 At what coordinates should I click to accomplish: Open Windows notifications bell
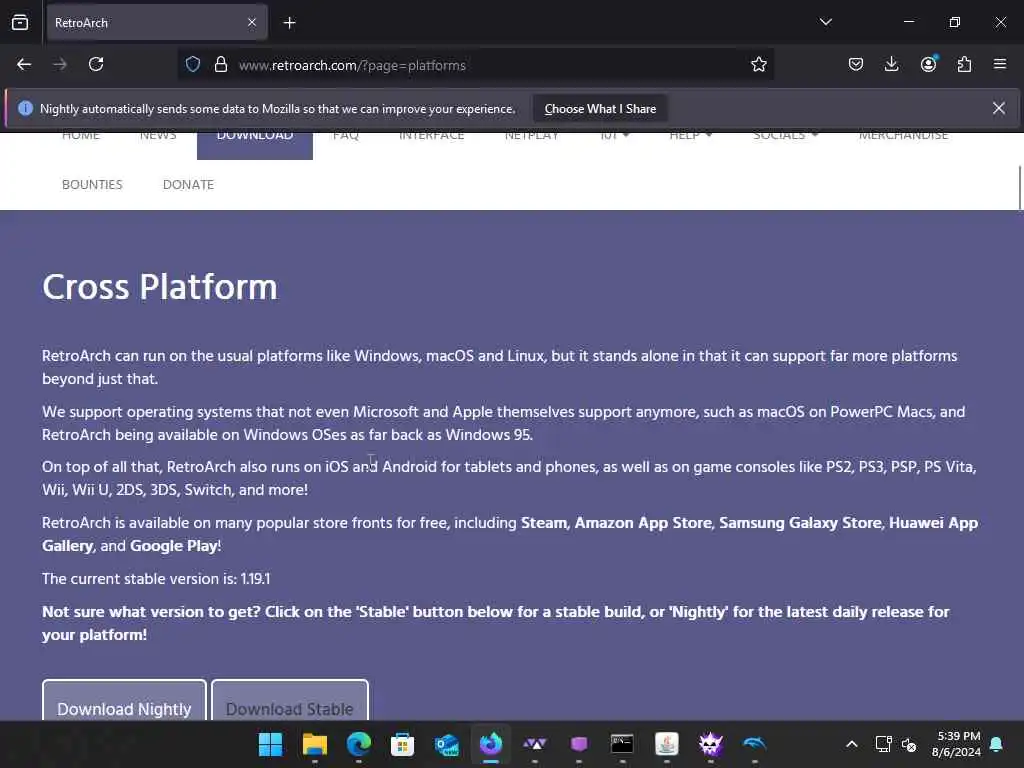[x=996, y=744]
